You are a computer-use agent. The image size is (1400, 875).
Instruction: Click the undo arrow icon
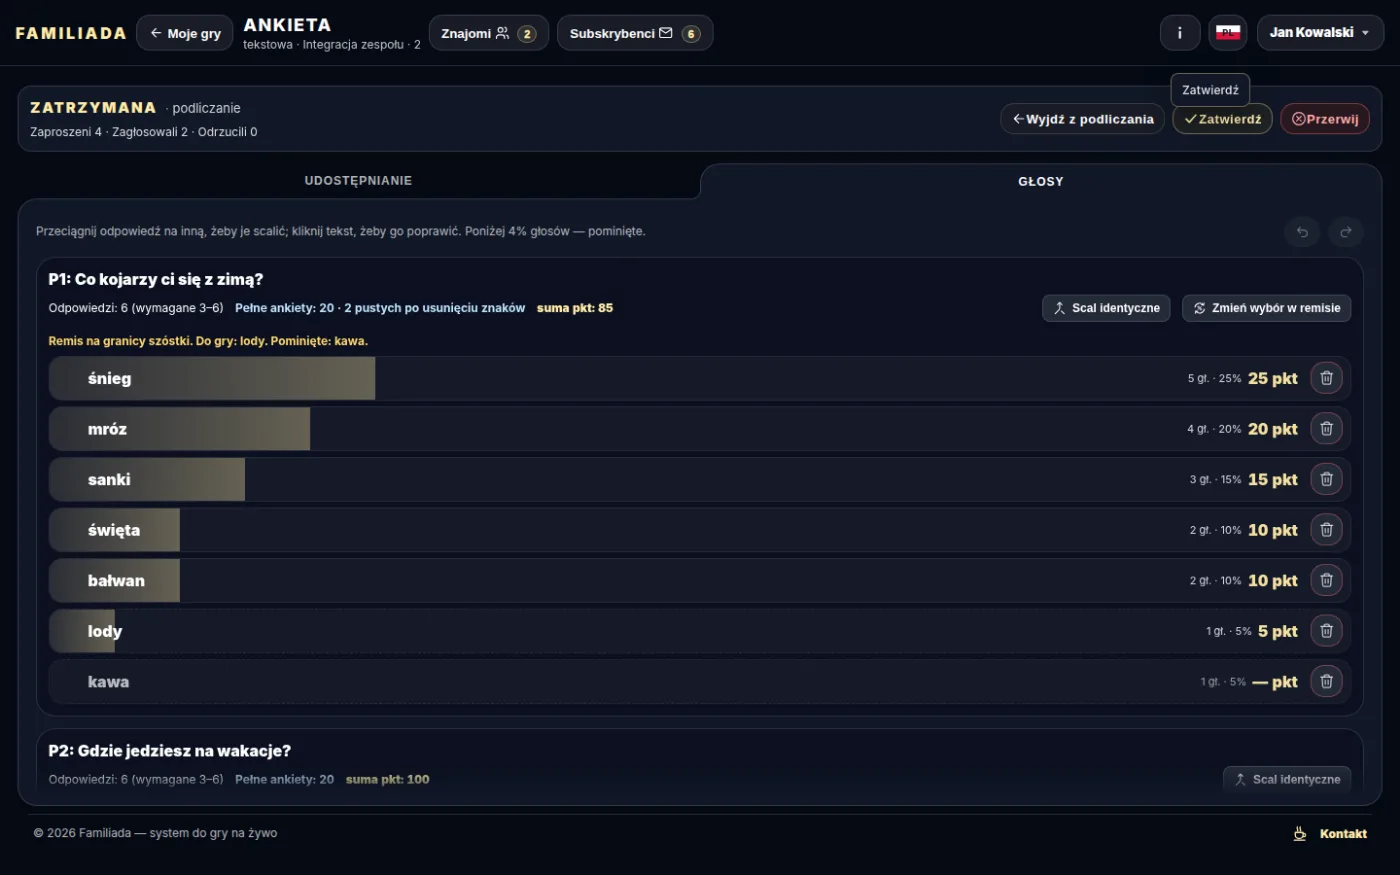pyautogui.click(x=1302, y=232)
